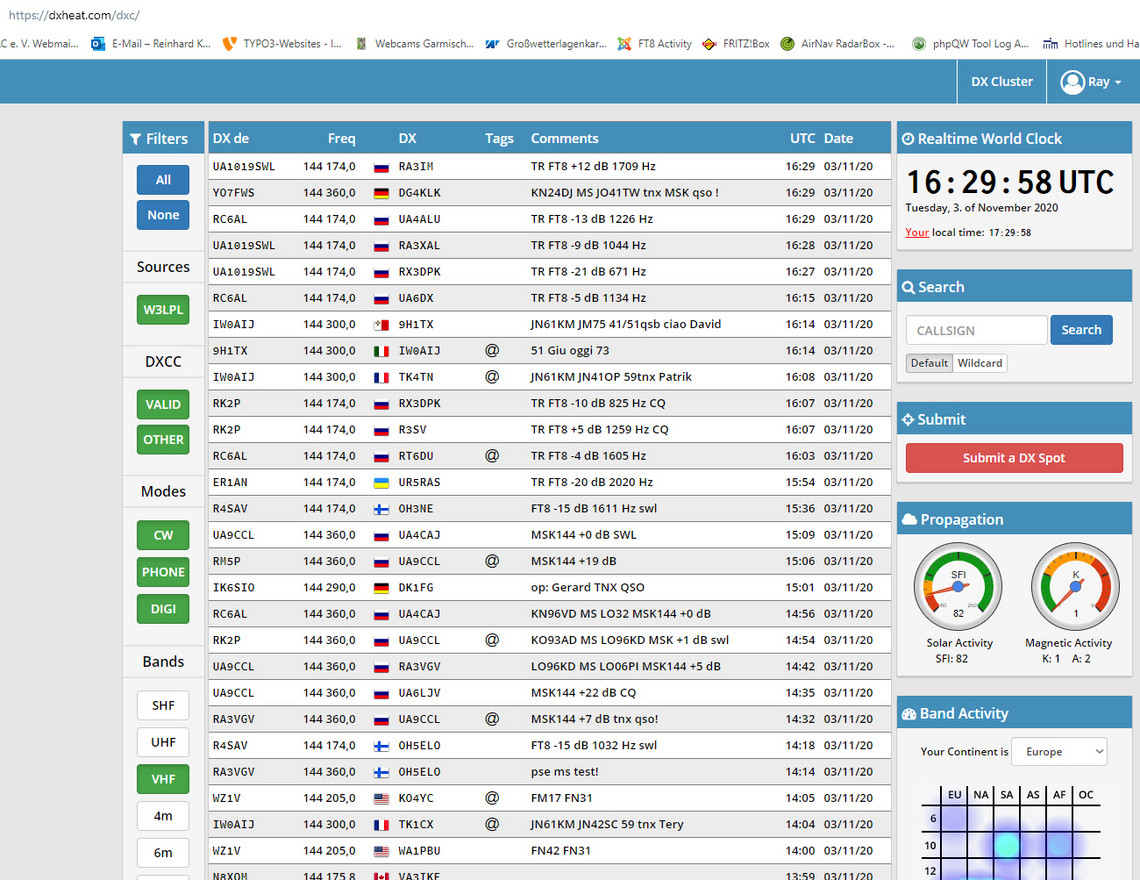
Task: Click the magnifier icon in Search header
Action: (908, 287)
